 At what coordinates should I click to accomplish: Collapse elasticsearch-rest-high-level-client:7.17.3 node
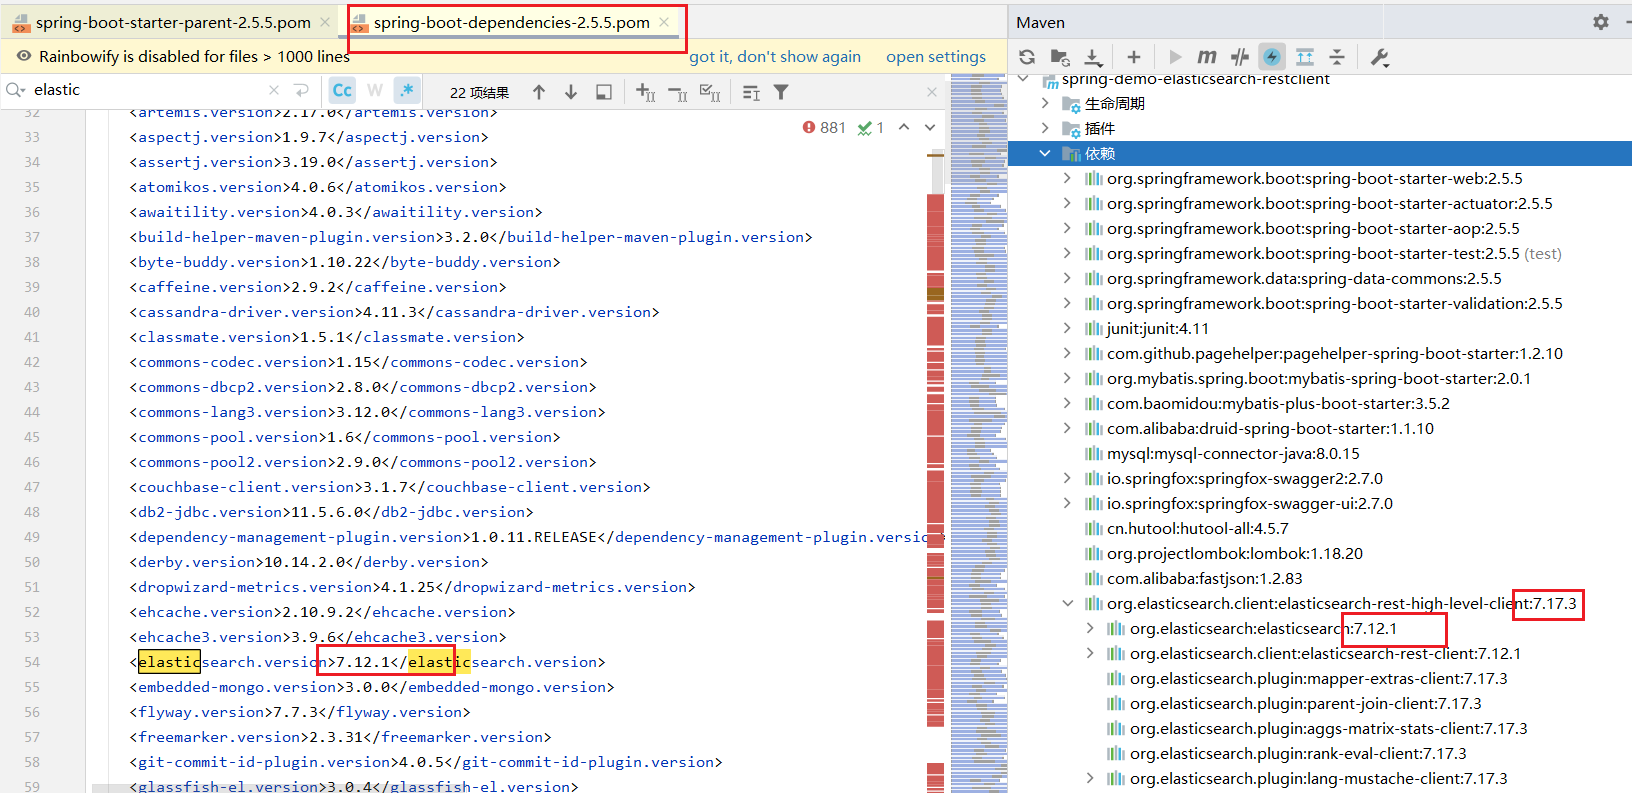[x=1067, y=603]
